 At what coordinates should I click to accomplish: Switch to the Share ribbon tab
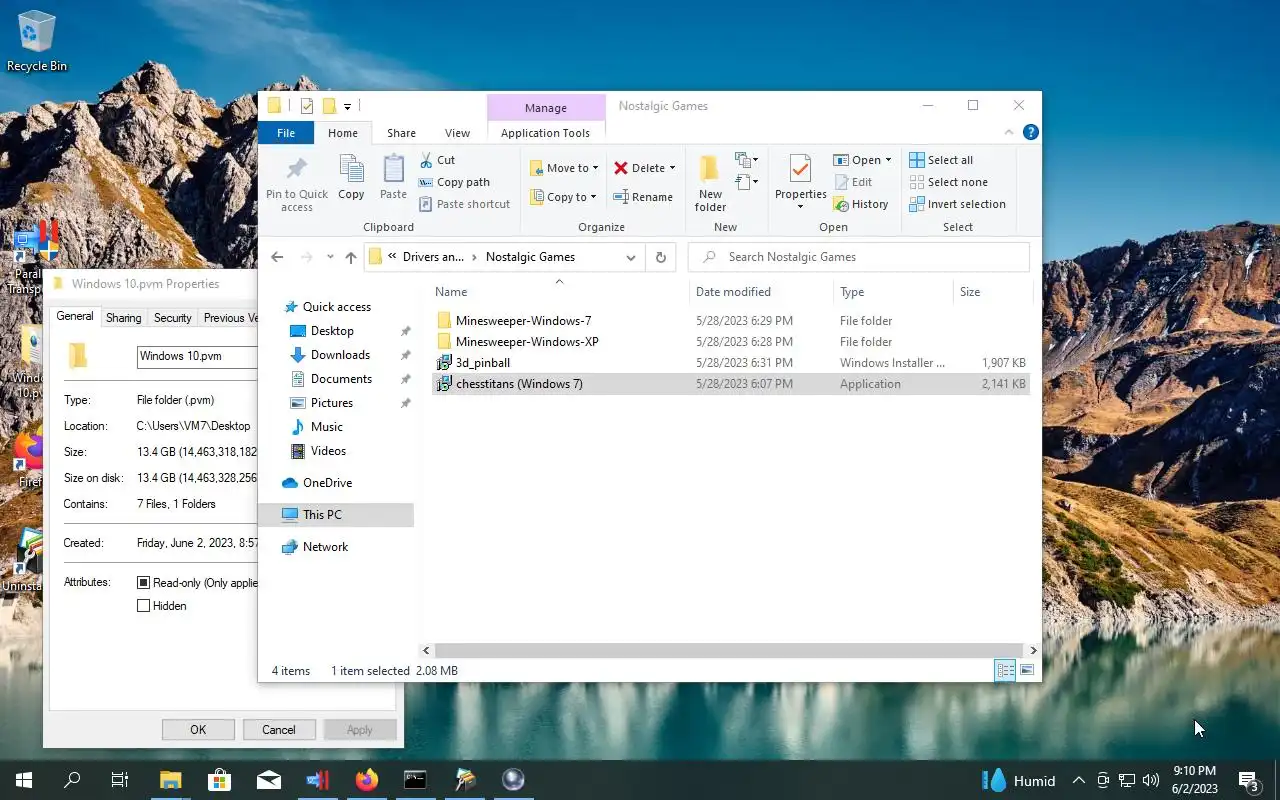401,133
